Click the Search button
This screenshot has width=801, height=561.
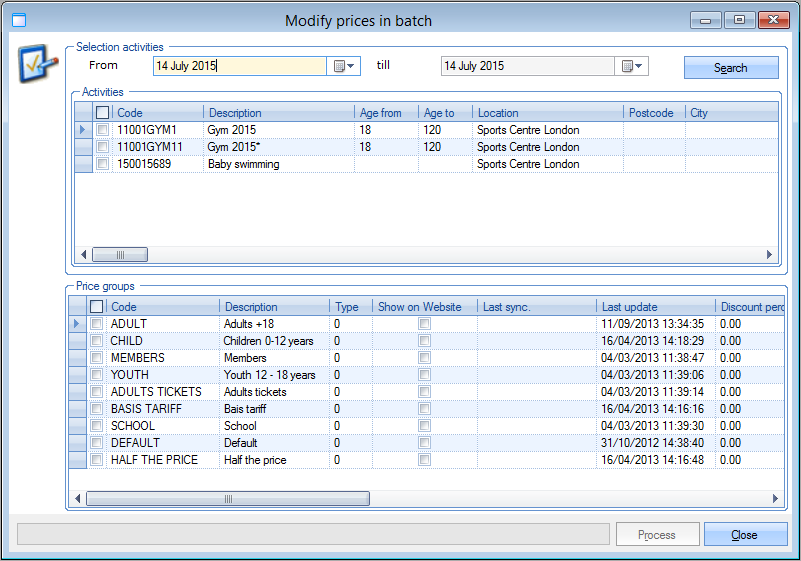tap(730, 67)
